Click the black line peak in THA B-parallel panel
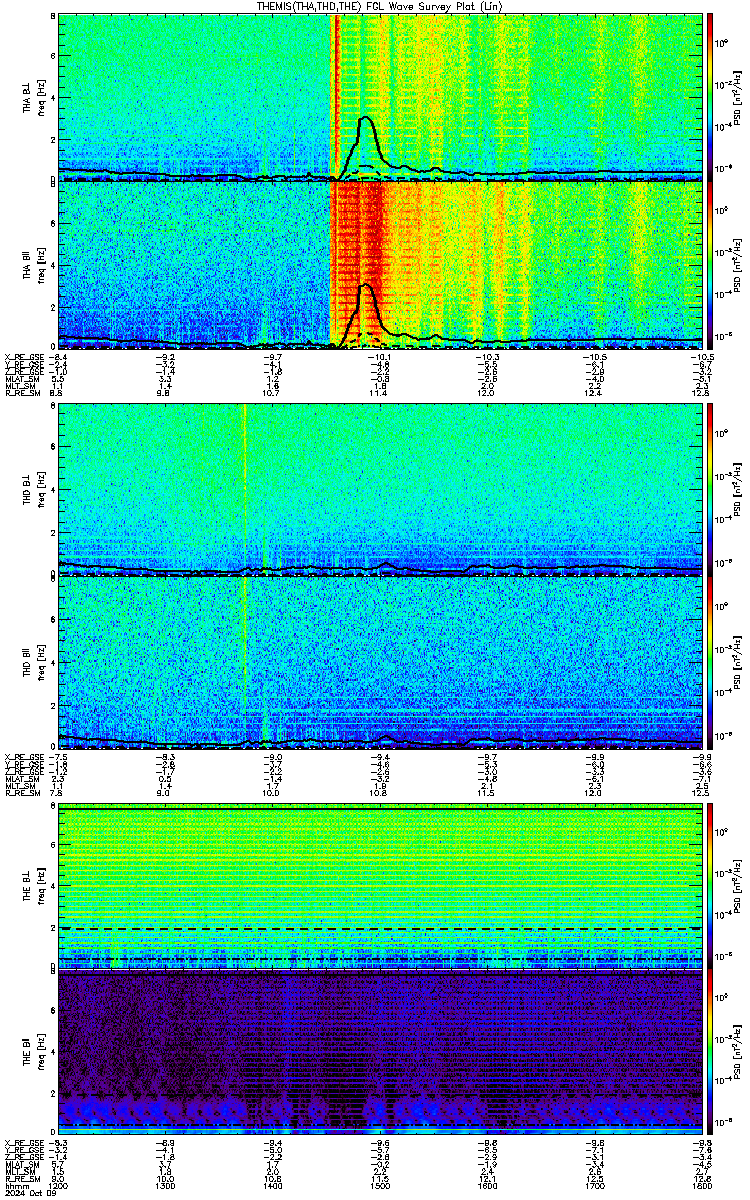 367,286
